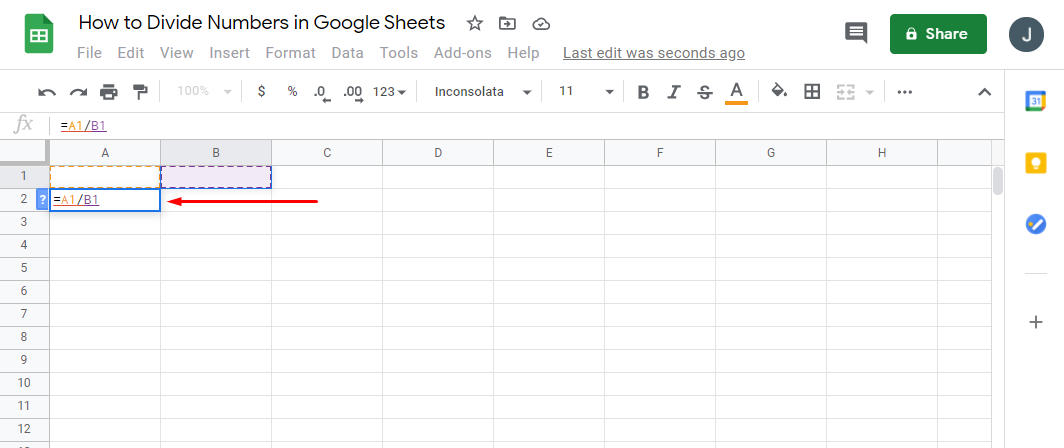Open the borders tool
This screenshot has width=1064, height=448.
[812, 92]
